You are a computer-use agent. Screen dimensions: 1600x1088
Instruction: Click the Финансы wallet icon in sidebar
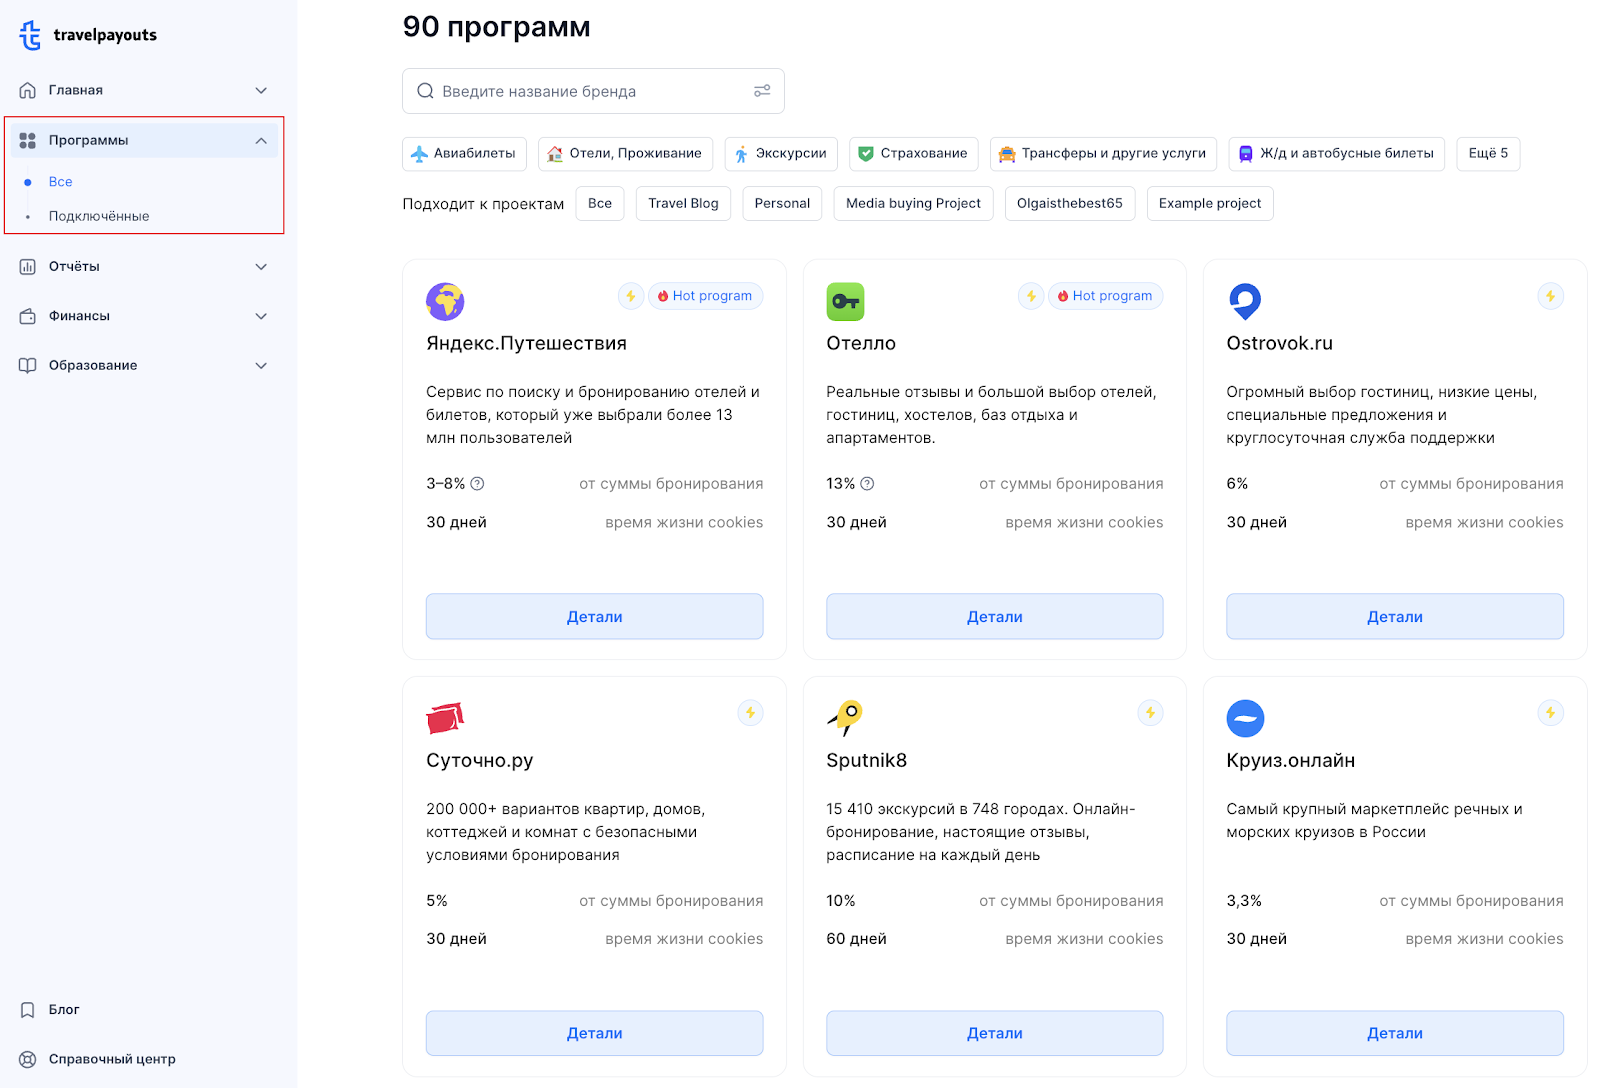(28, 316)
